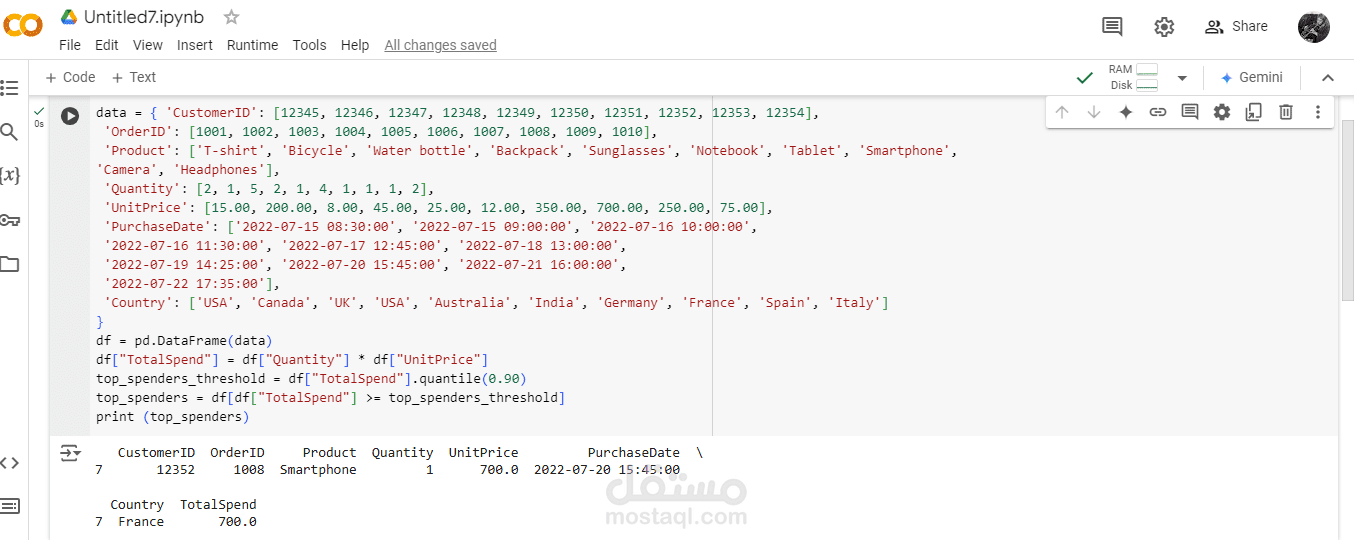Open more cell actions three-dot menu
This screenshot has width=1354, height=540.
[x=1318, y=112]
